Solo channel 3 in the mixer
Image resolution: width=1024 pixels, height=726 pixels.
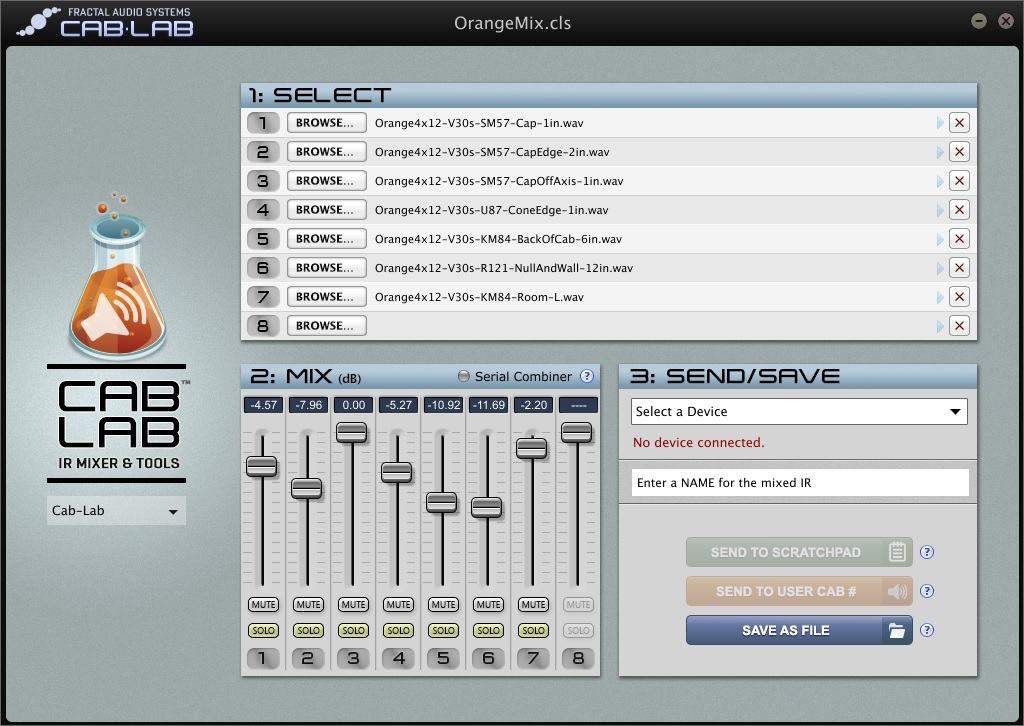pyautogui.click(x=353, y=631)
